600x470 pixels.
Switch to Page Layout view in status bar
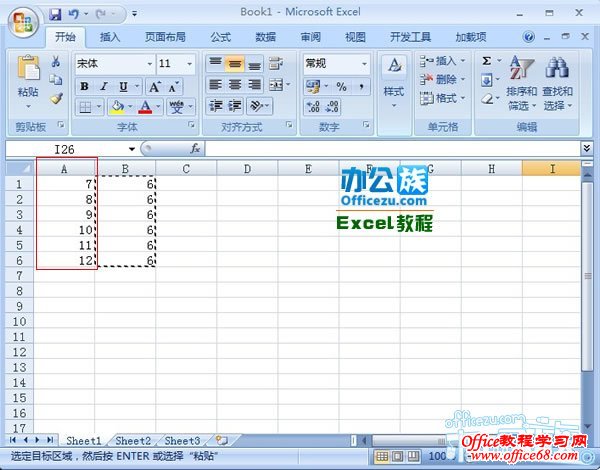pyautogui.click(x=398, y=456)
